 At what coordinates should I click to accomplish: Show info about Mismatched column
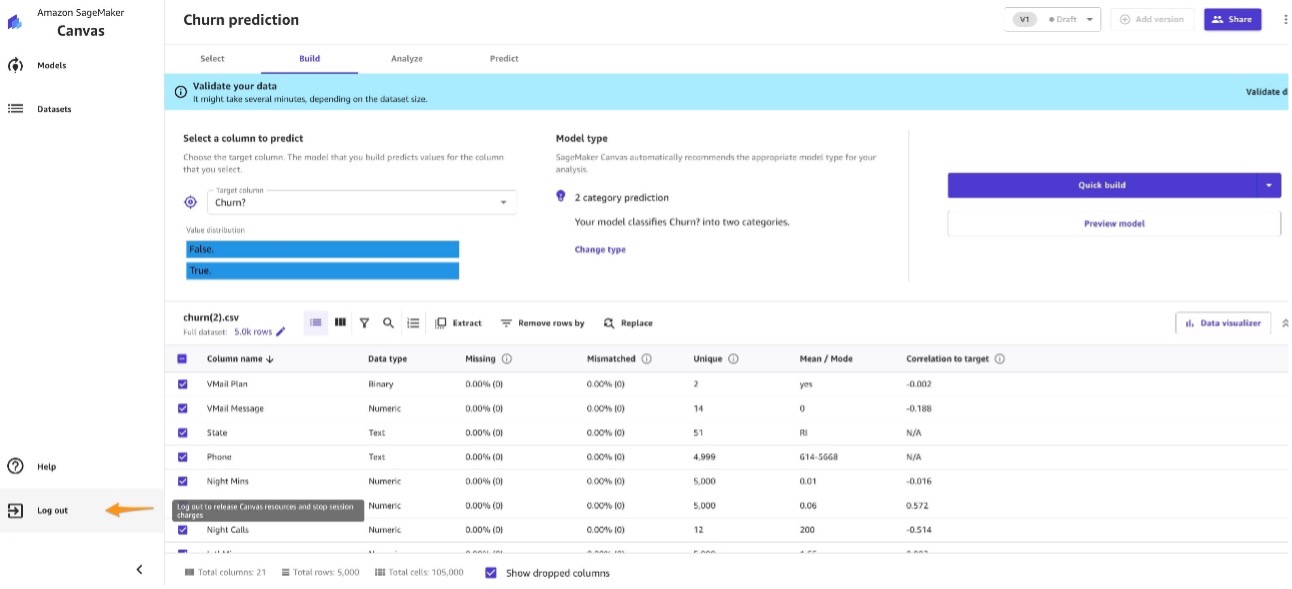646,359
